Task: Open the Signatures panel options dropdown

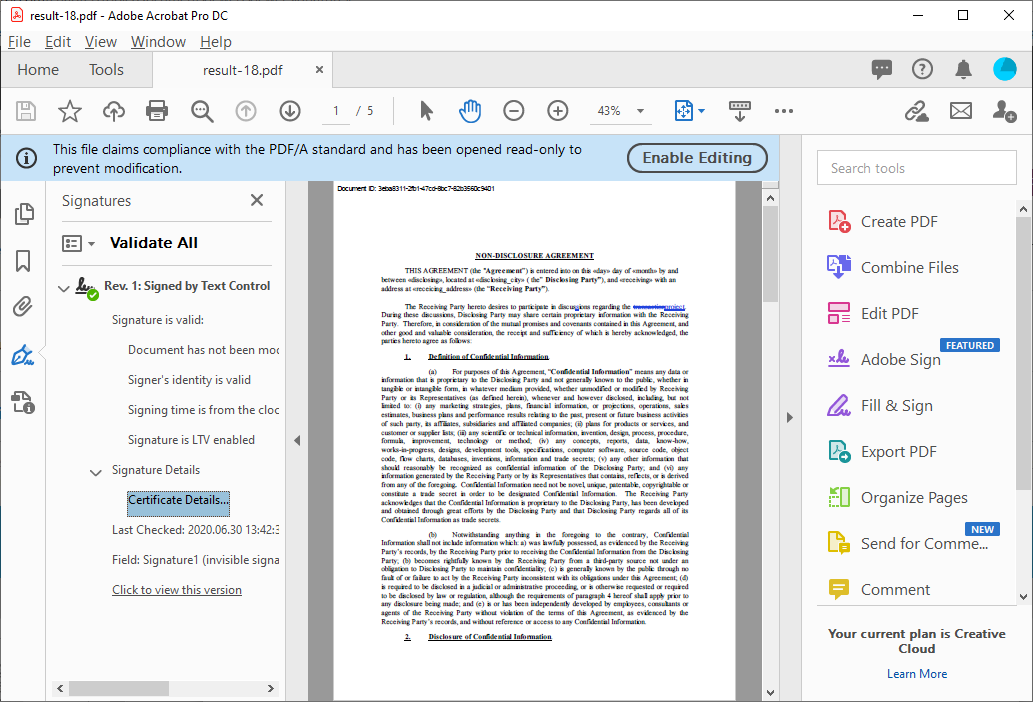Action: tap(78, 244)
